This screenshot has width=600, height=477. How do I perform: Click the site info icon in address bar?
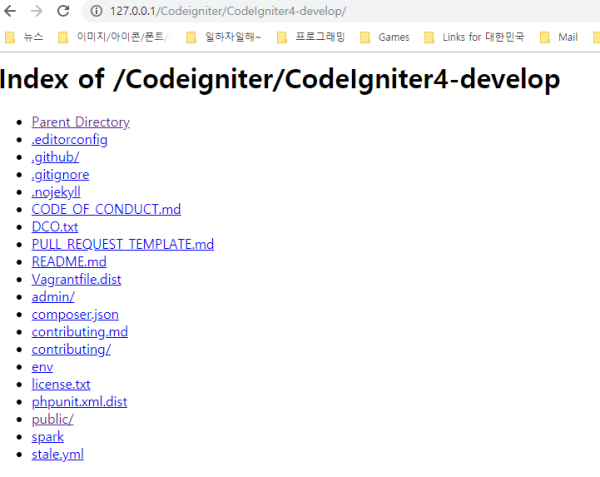click(97, 11)
